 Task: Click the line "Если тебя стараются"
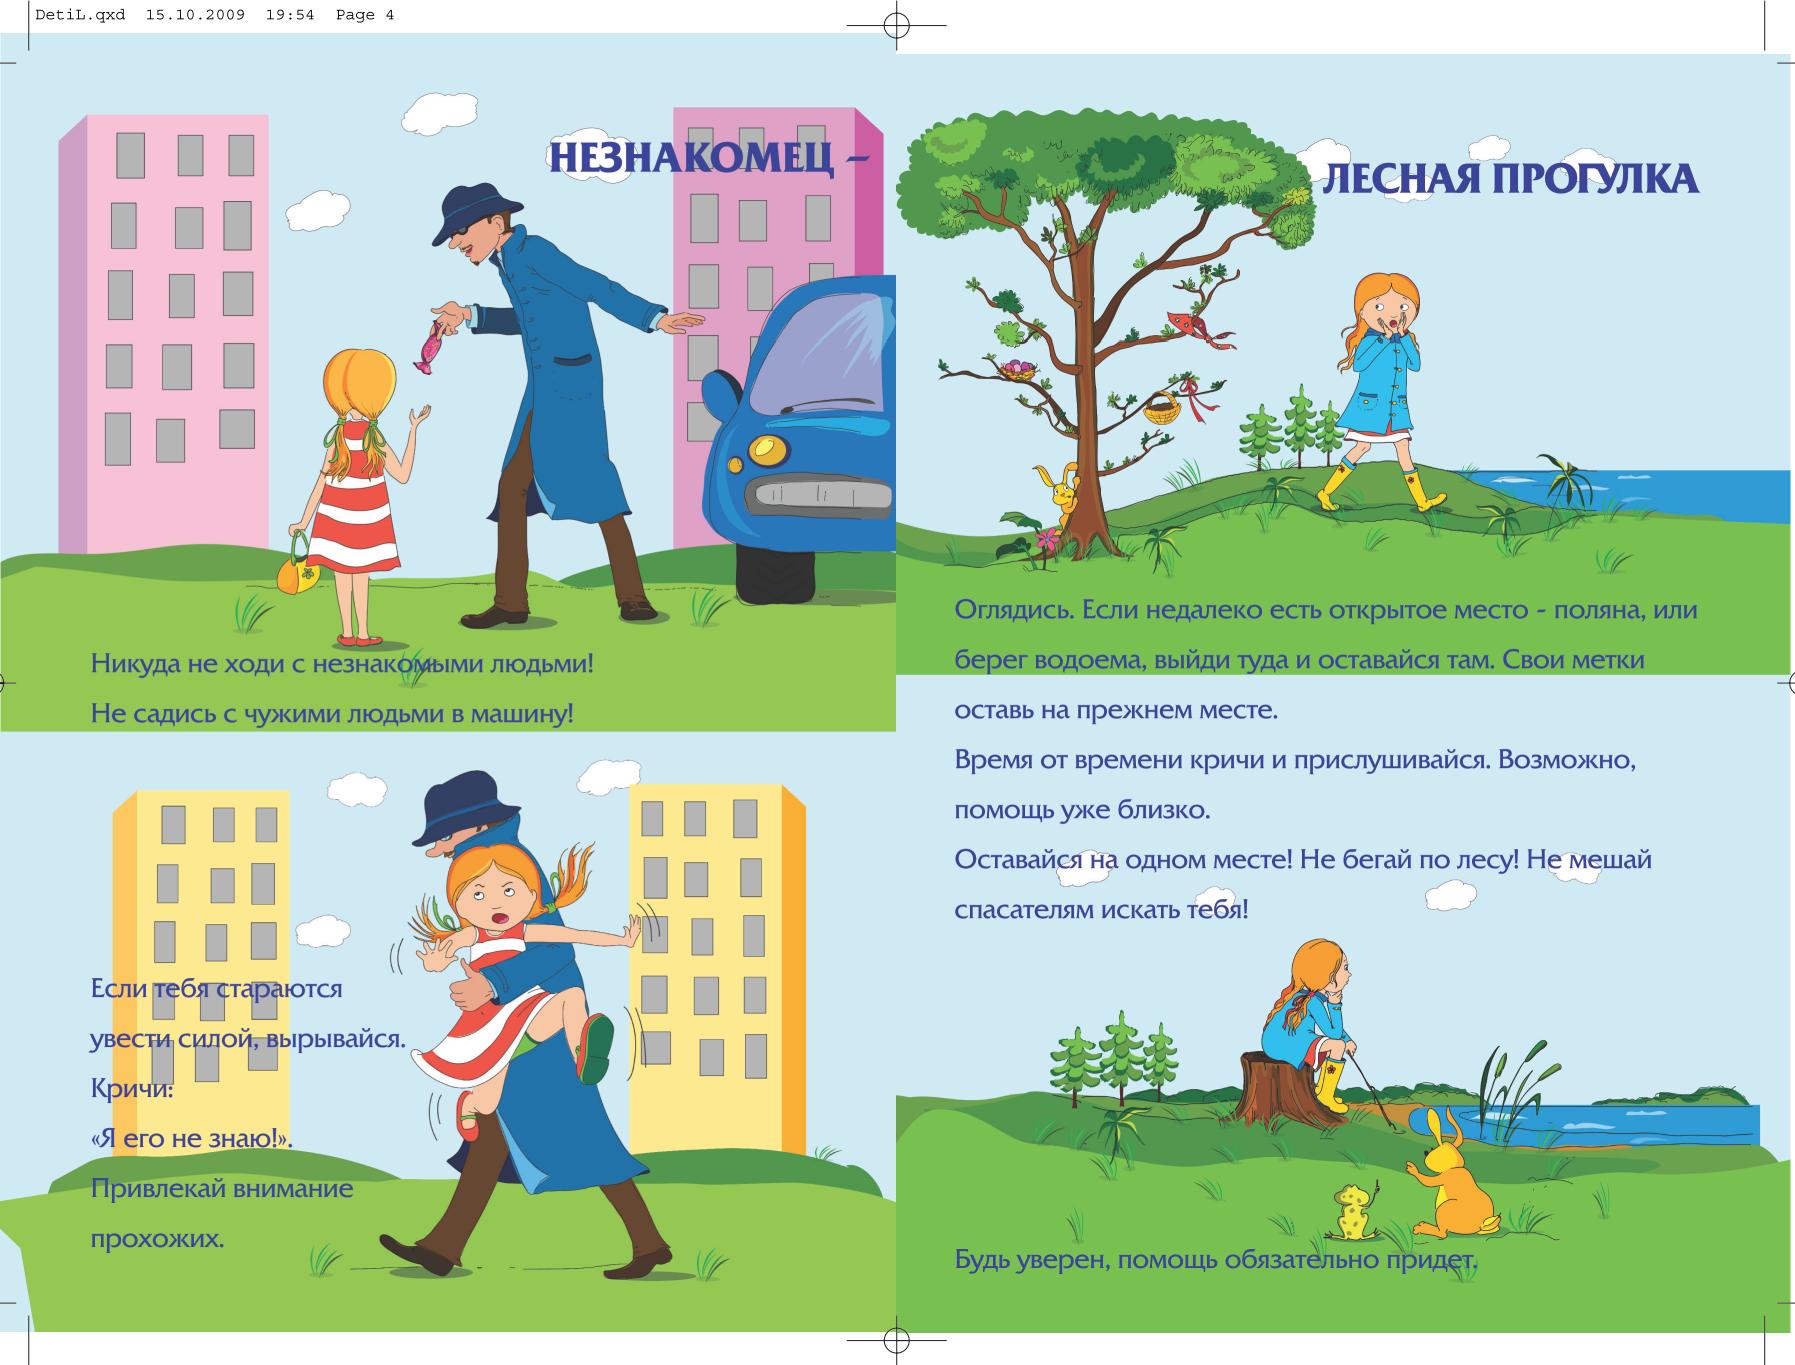(x=216, y=989)
